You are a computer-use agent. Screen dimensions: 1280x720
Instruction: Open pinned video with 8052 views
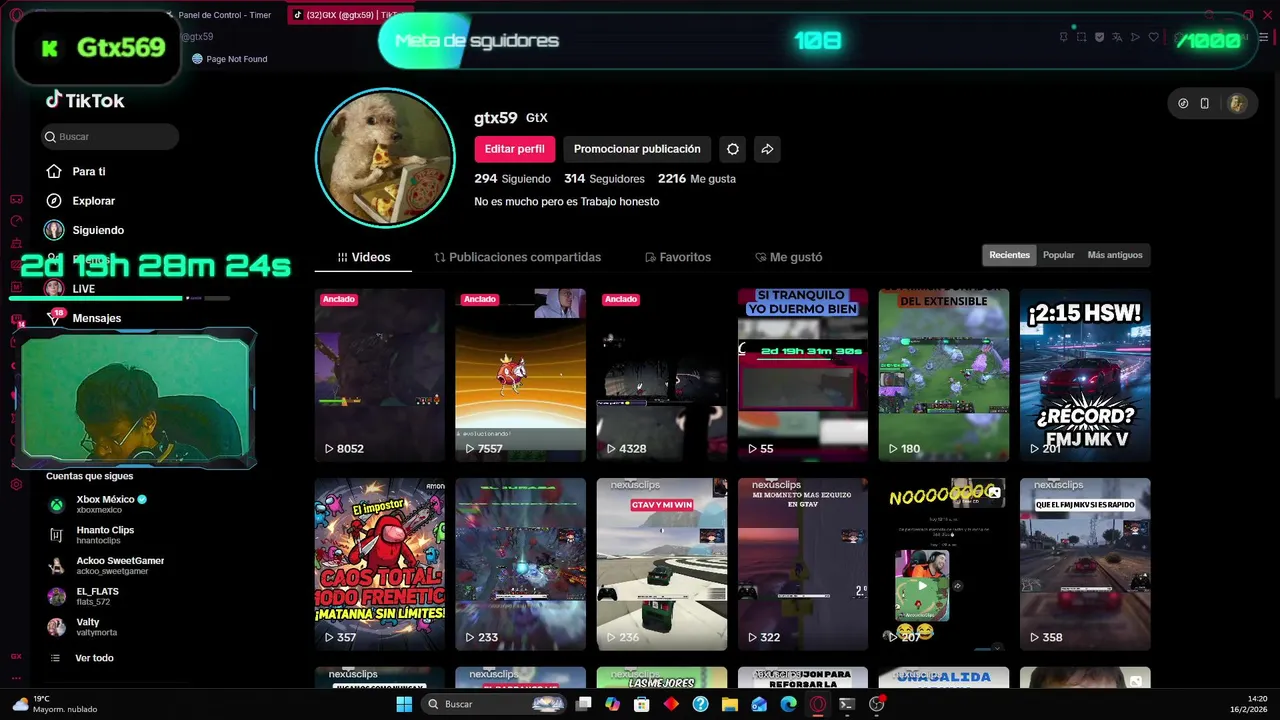click(380, 375)
